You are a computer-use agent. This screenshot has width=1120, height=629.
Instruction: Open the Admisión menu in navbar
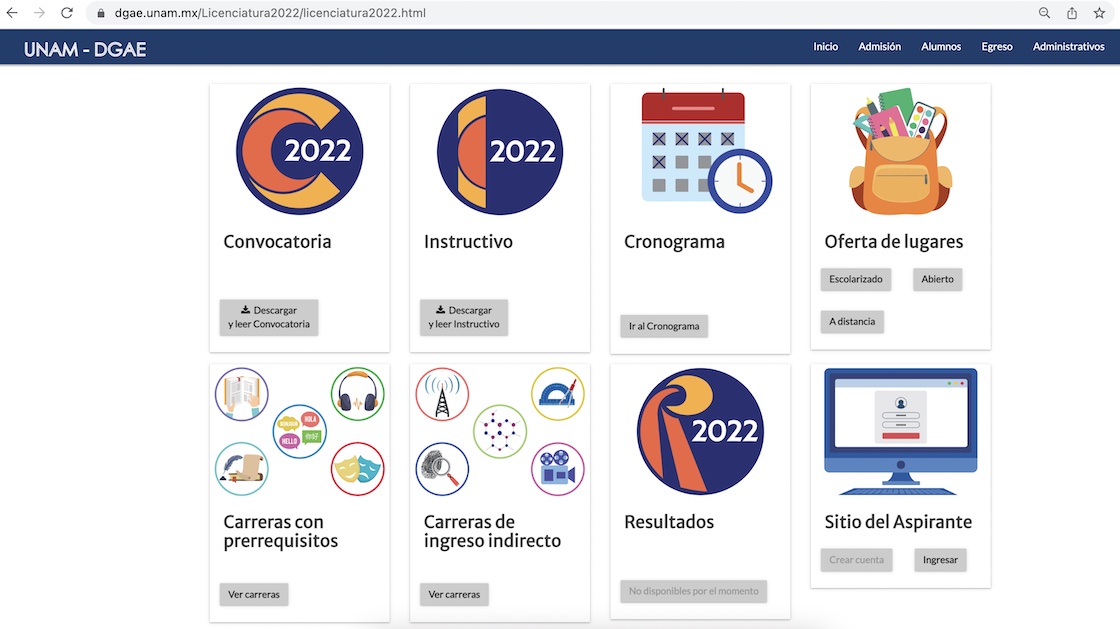[879, 47]
